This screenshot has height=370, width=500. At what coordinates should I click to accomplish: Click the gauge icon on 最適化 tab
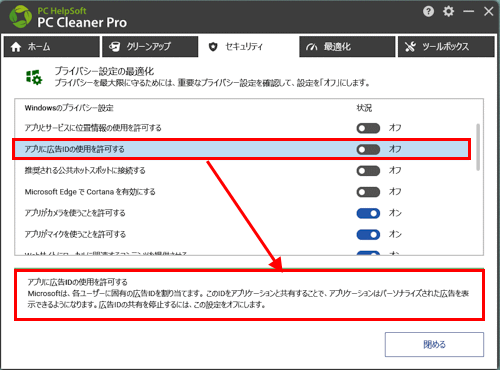(311, 47)
